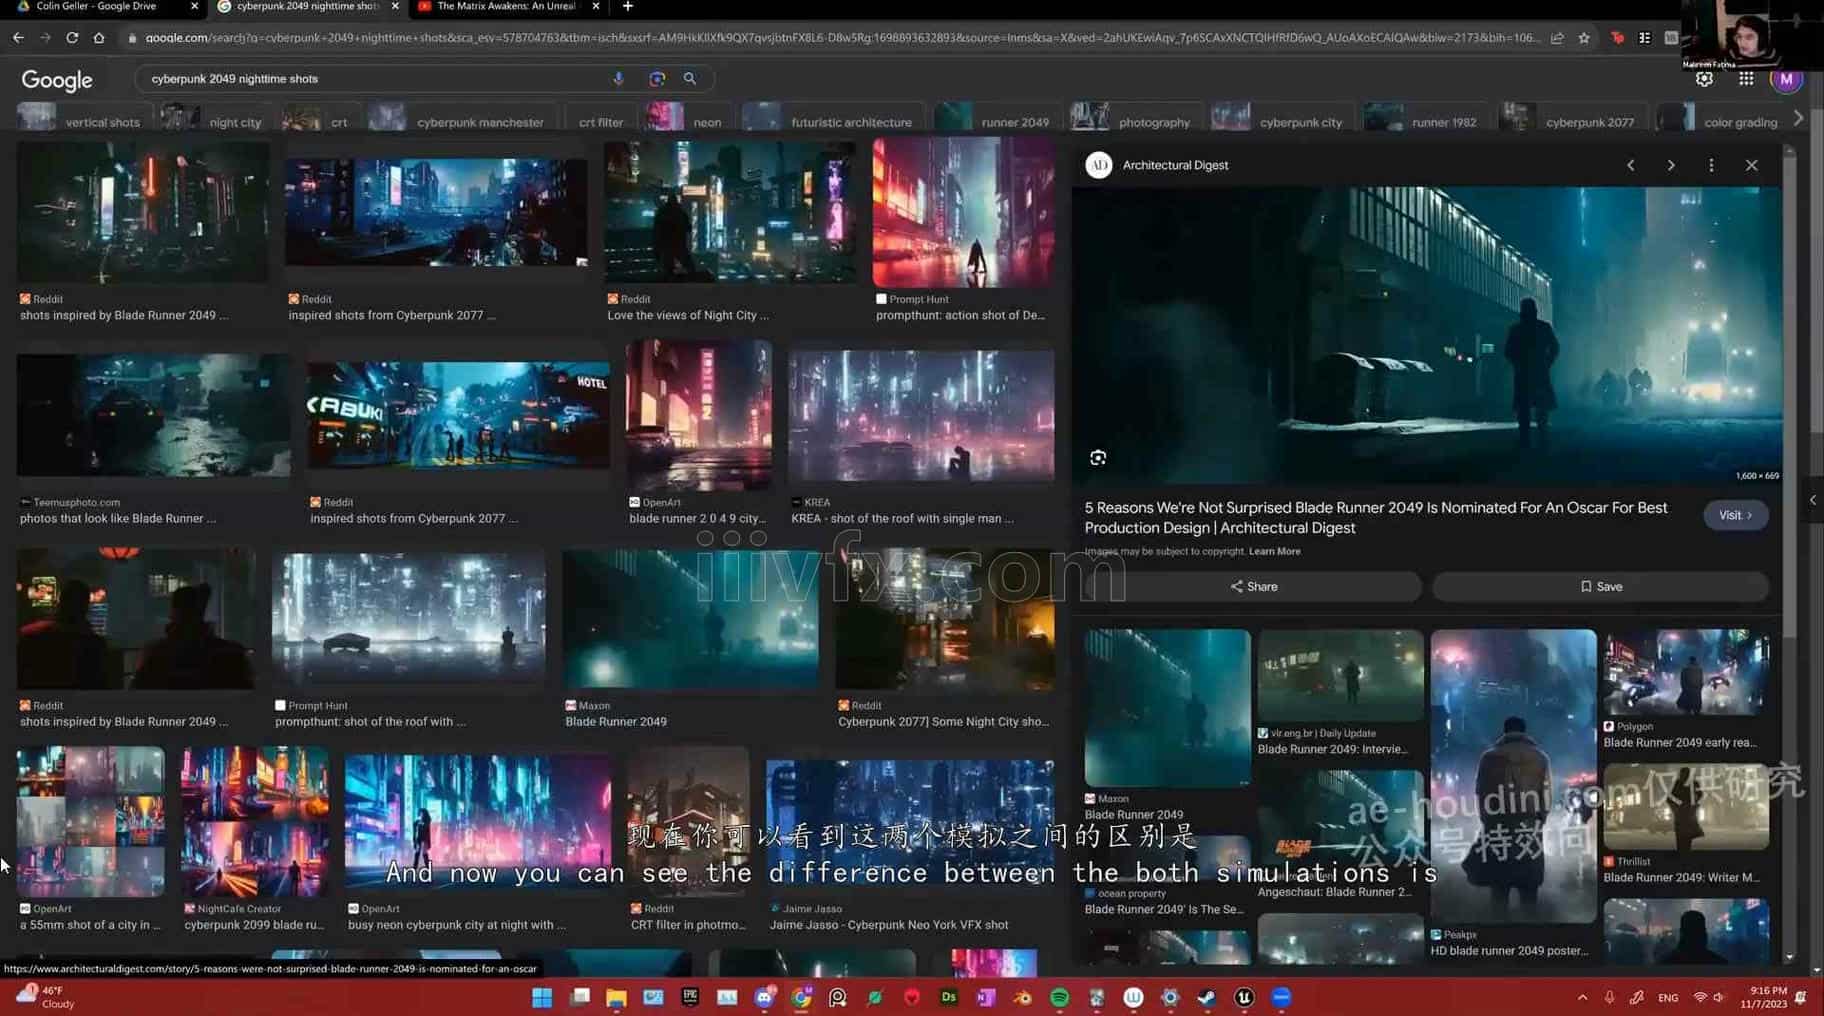Go back to previous page
The height and width of the screenshot is (1016, 1824).
18,37
